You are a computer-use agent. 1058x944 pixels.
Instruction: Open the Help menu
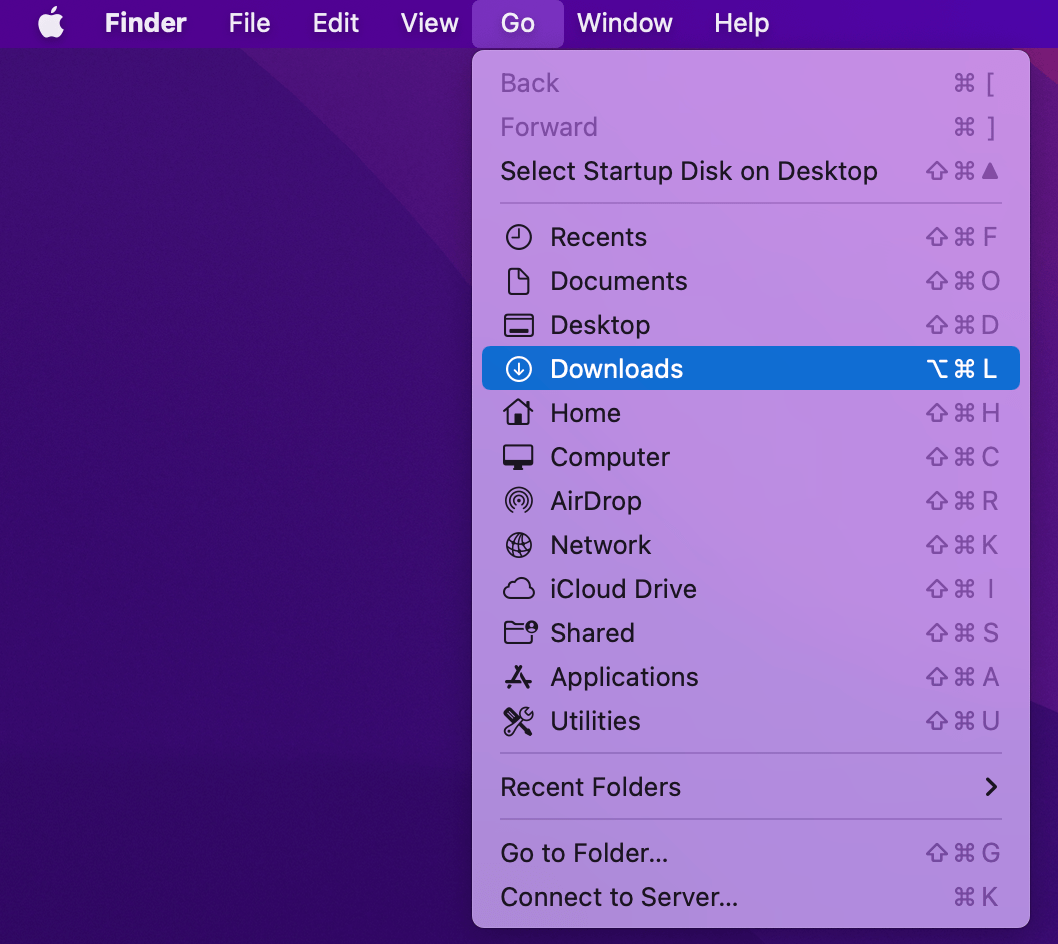742,23
